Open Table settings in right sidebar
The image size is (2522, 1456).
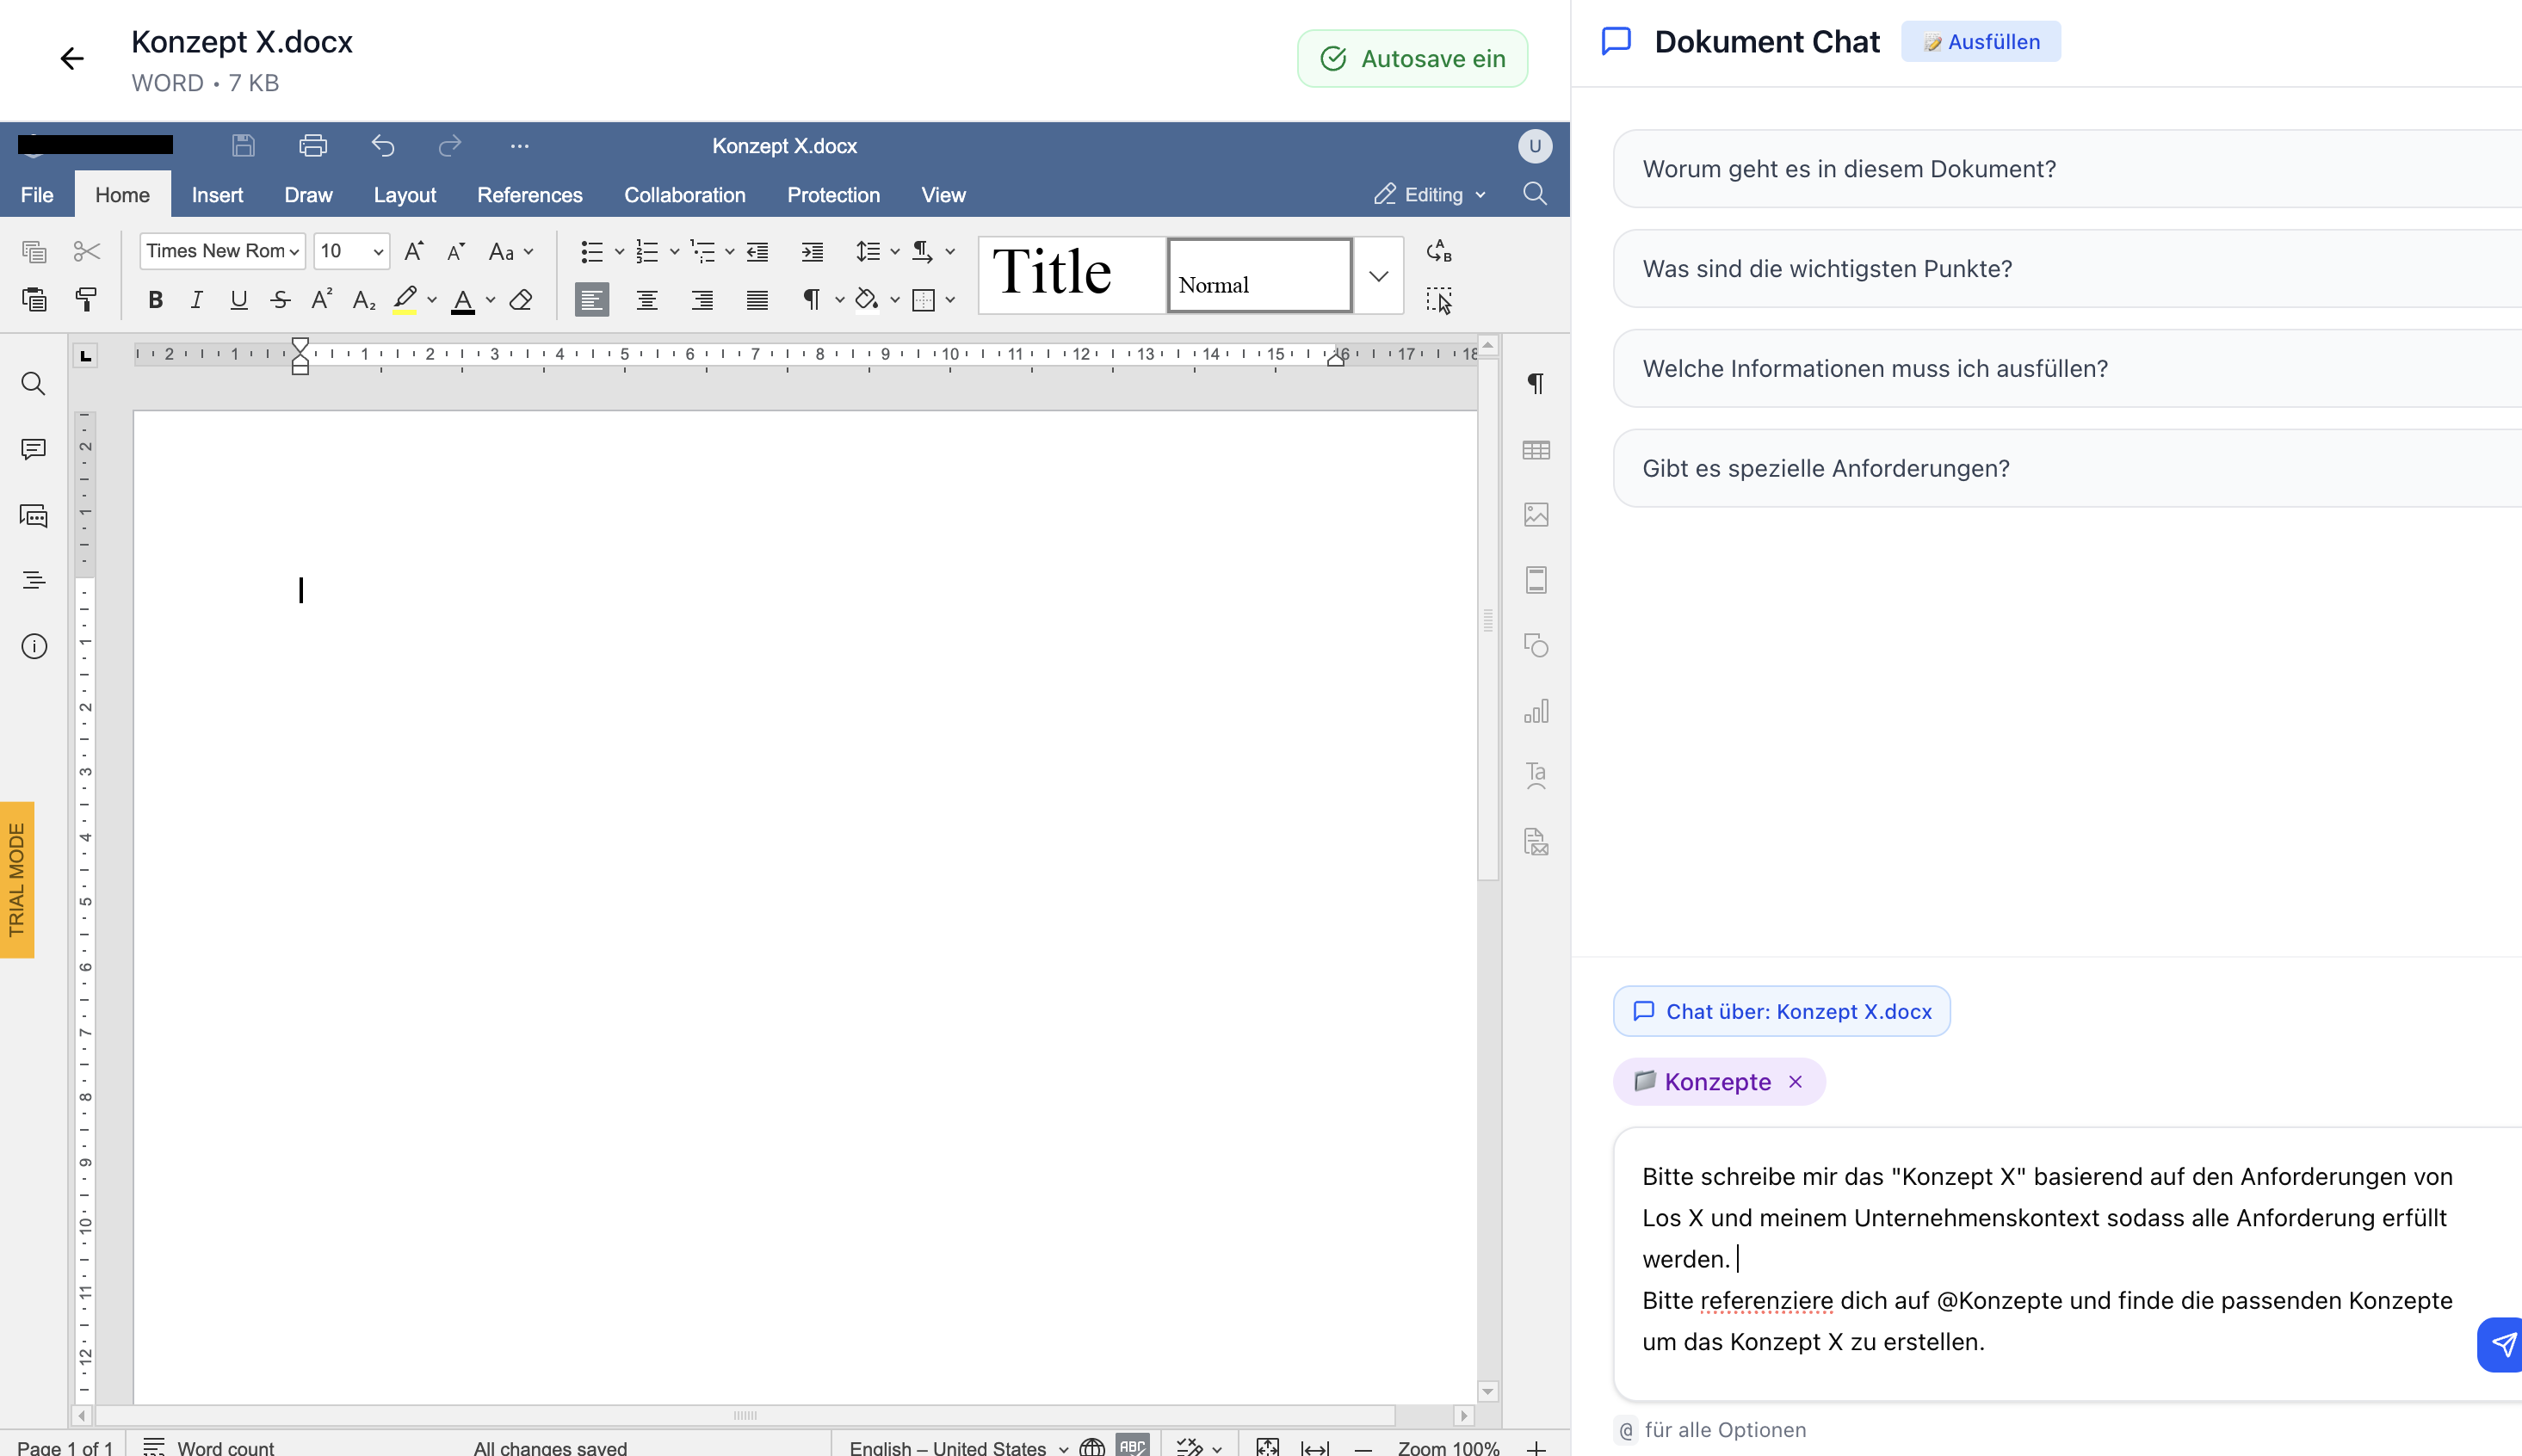point(1536,450)
